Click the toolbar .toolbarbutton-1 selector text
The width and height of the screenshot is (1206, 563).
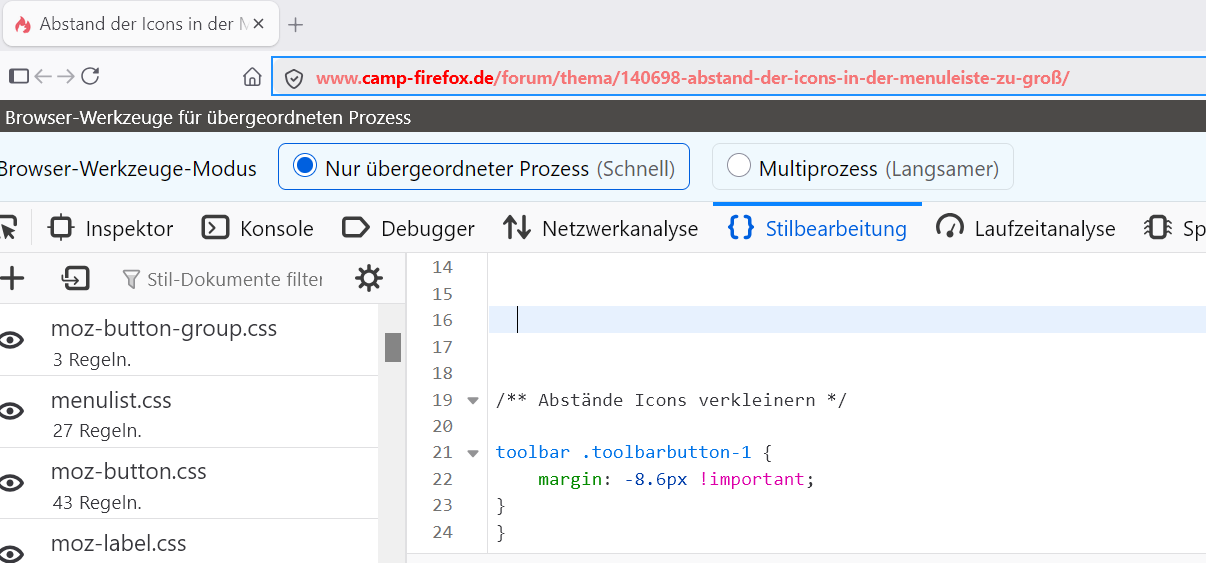pos(623,453)
